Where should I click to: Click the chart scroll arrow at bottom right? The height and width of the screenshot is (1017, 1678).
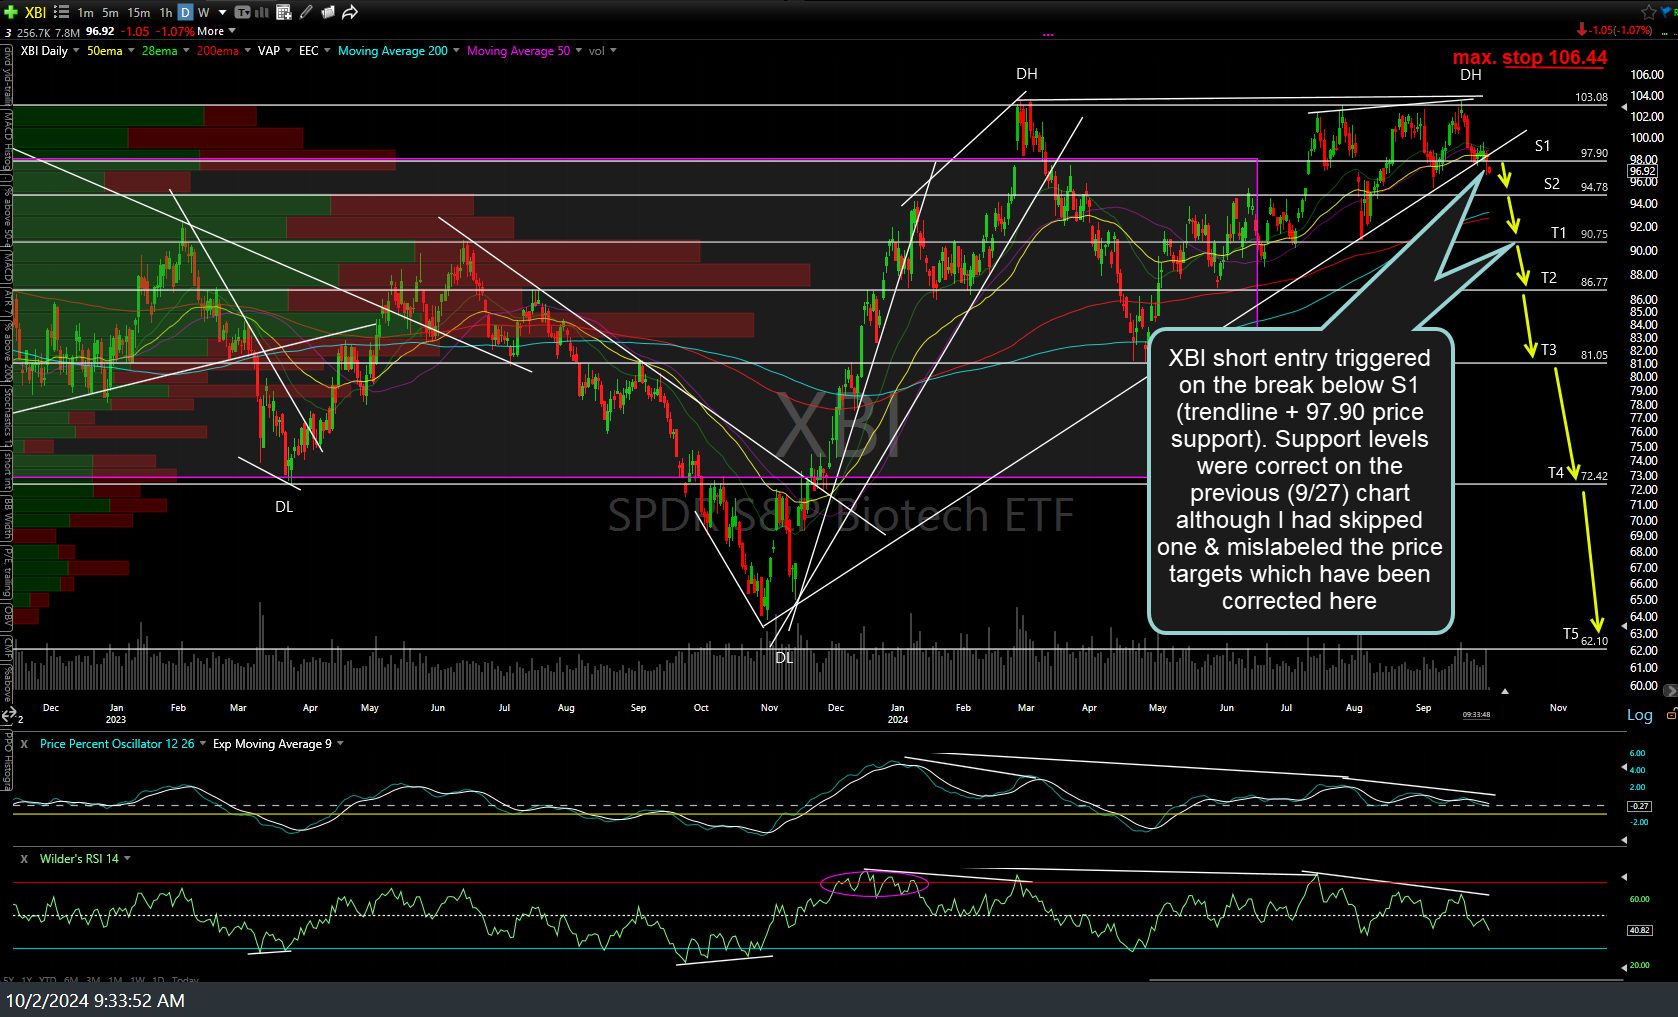1669,690
